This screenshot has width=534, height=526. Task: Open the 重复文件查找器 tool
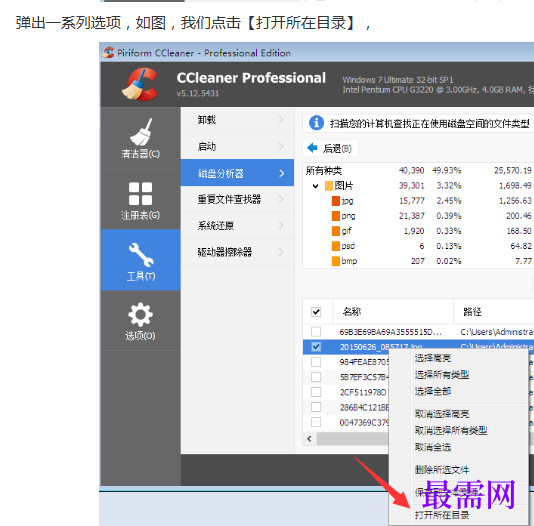coord(237,199)
